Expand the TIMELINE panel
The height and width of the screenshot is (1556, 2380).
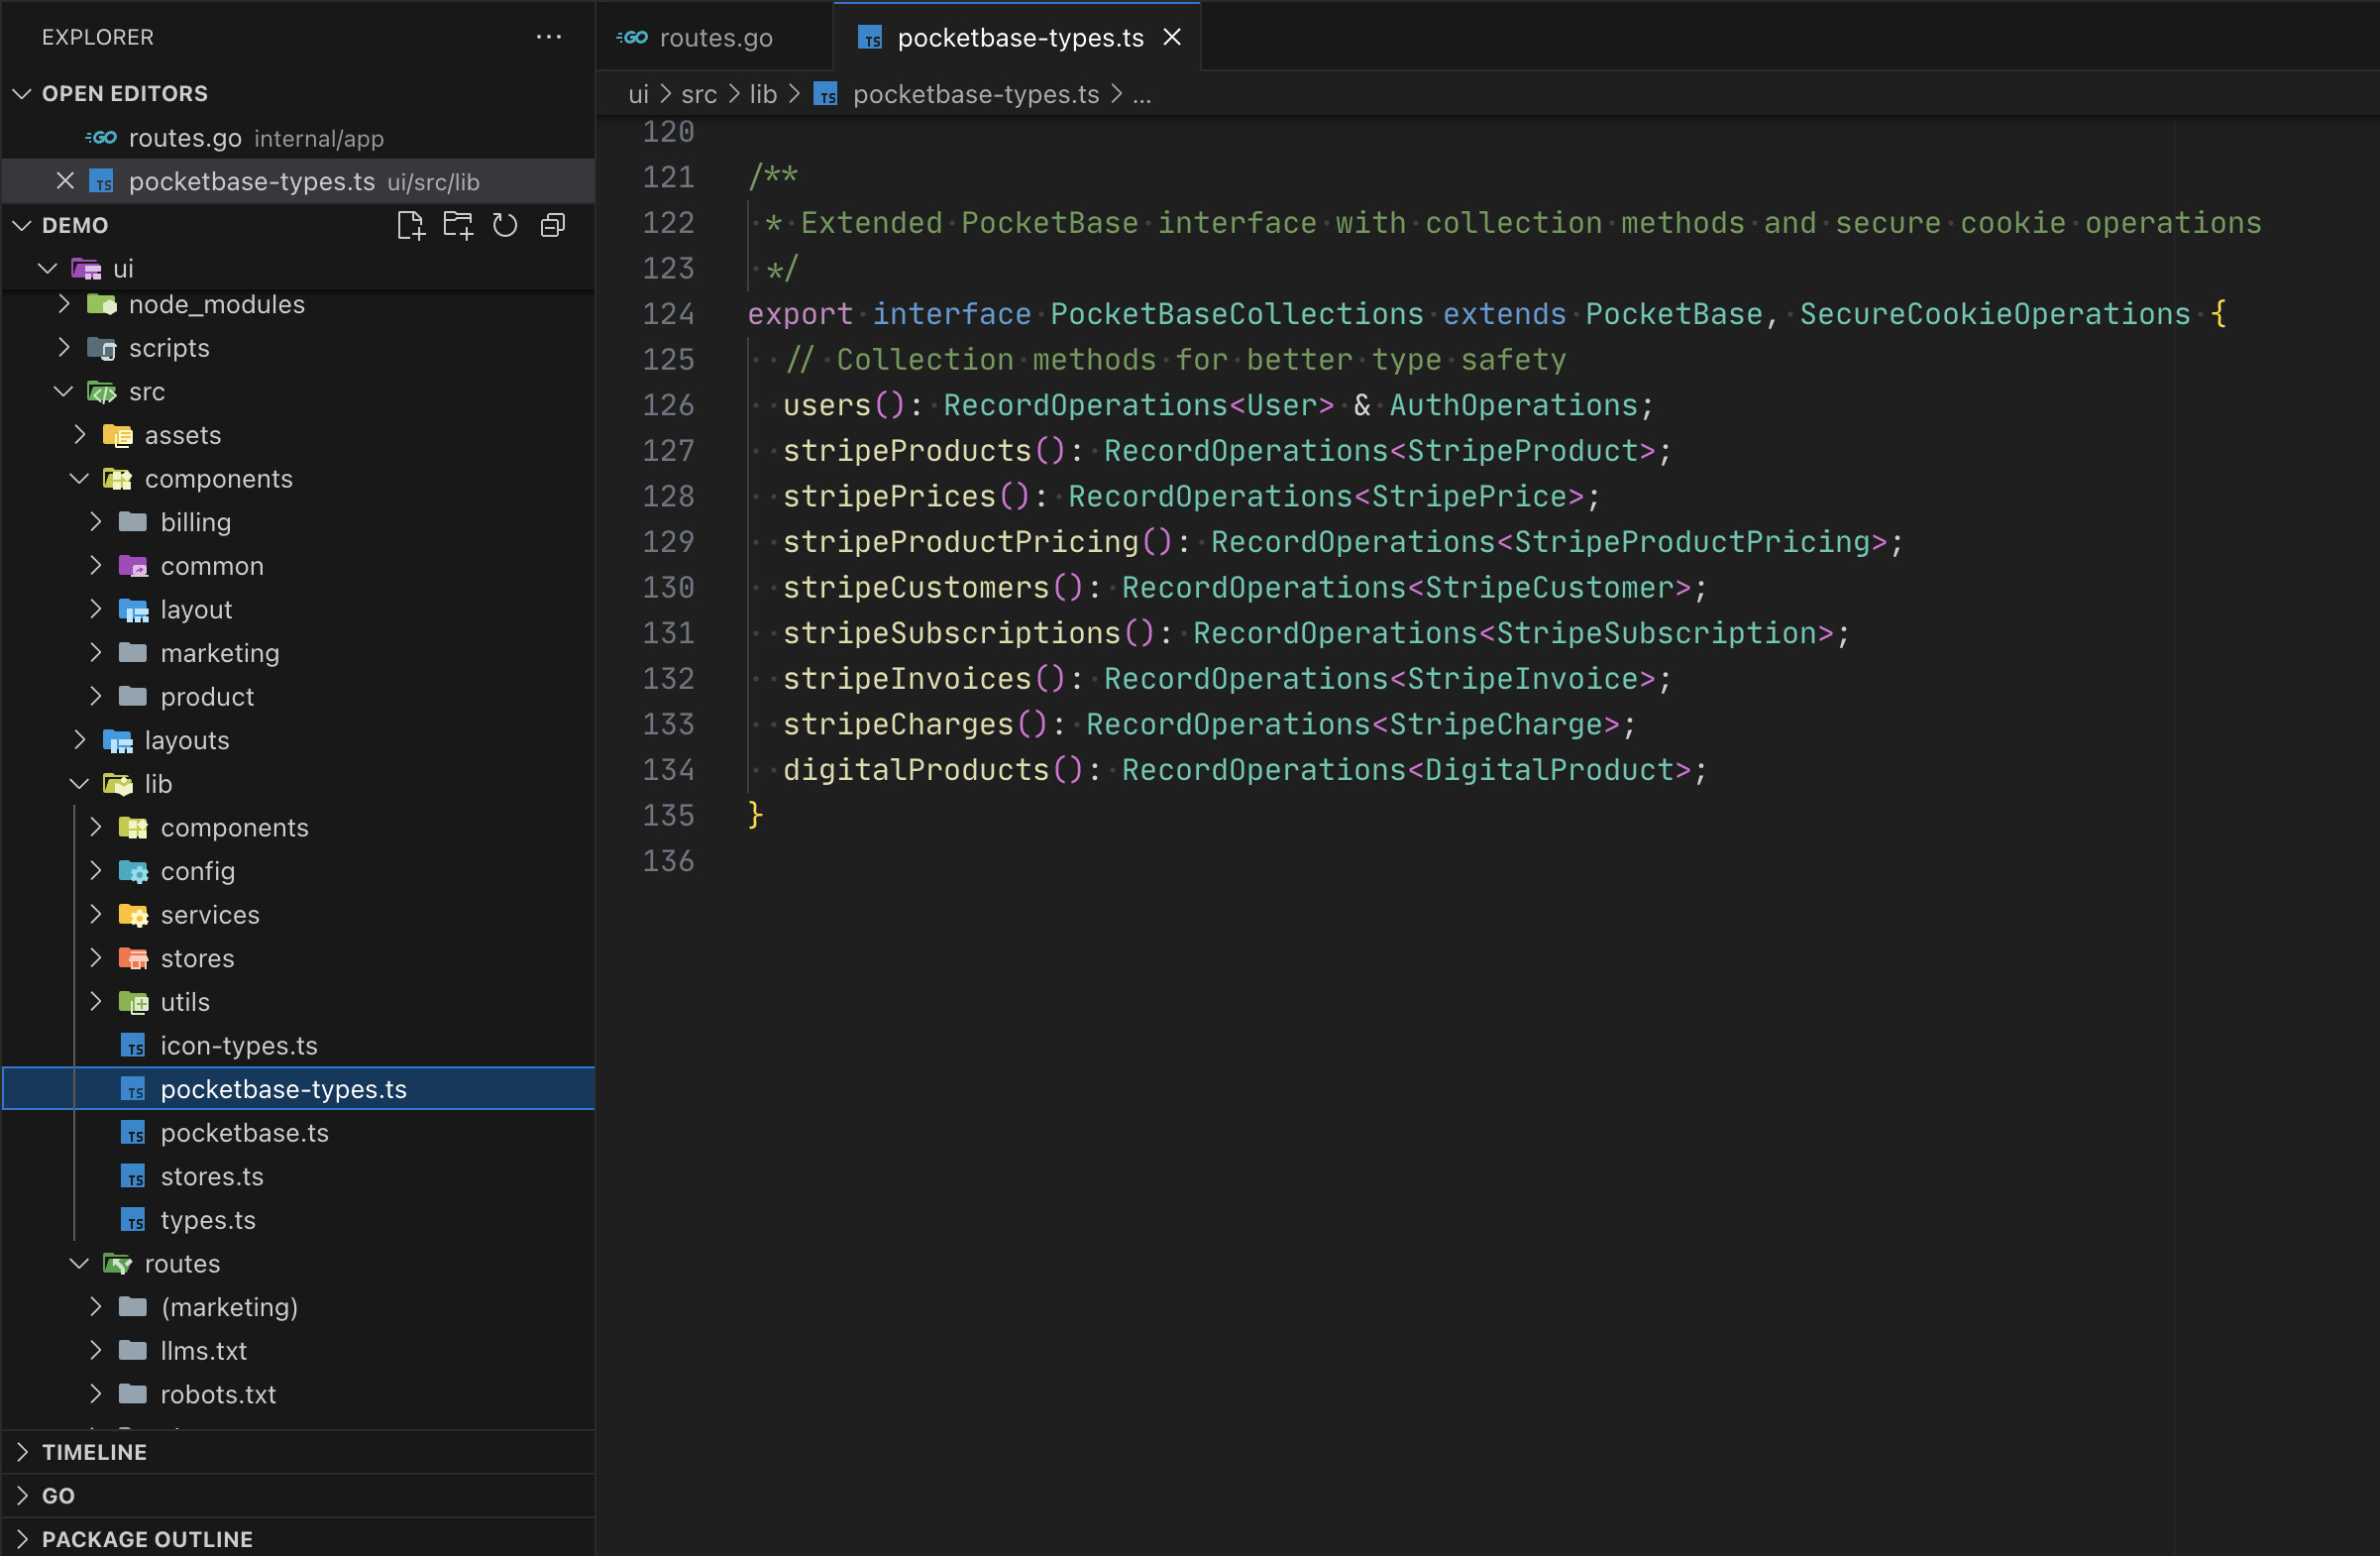22,1452
